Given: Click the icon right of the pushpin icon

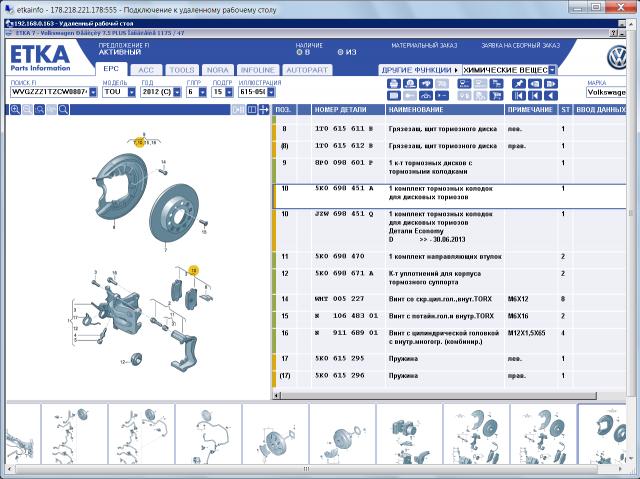Looking at the screenshot, I should pyautogui.click(x=535, y=84).
